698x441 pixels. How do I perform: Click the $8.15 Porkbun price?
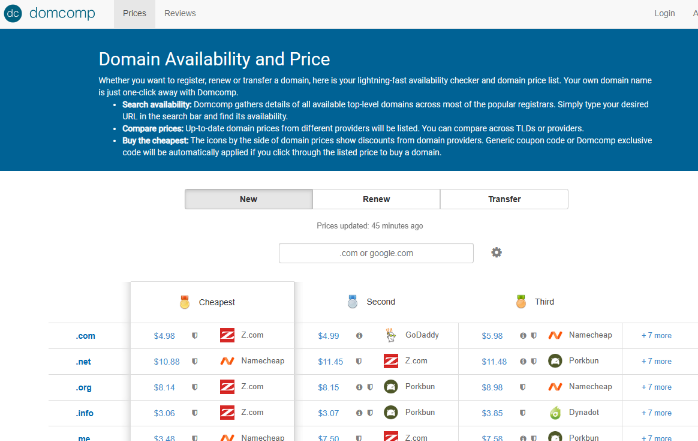(329, 388)
